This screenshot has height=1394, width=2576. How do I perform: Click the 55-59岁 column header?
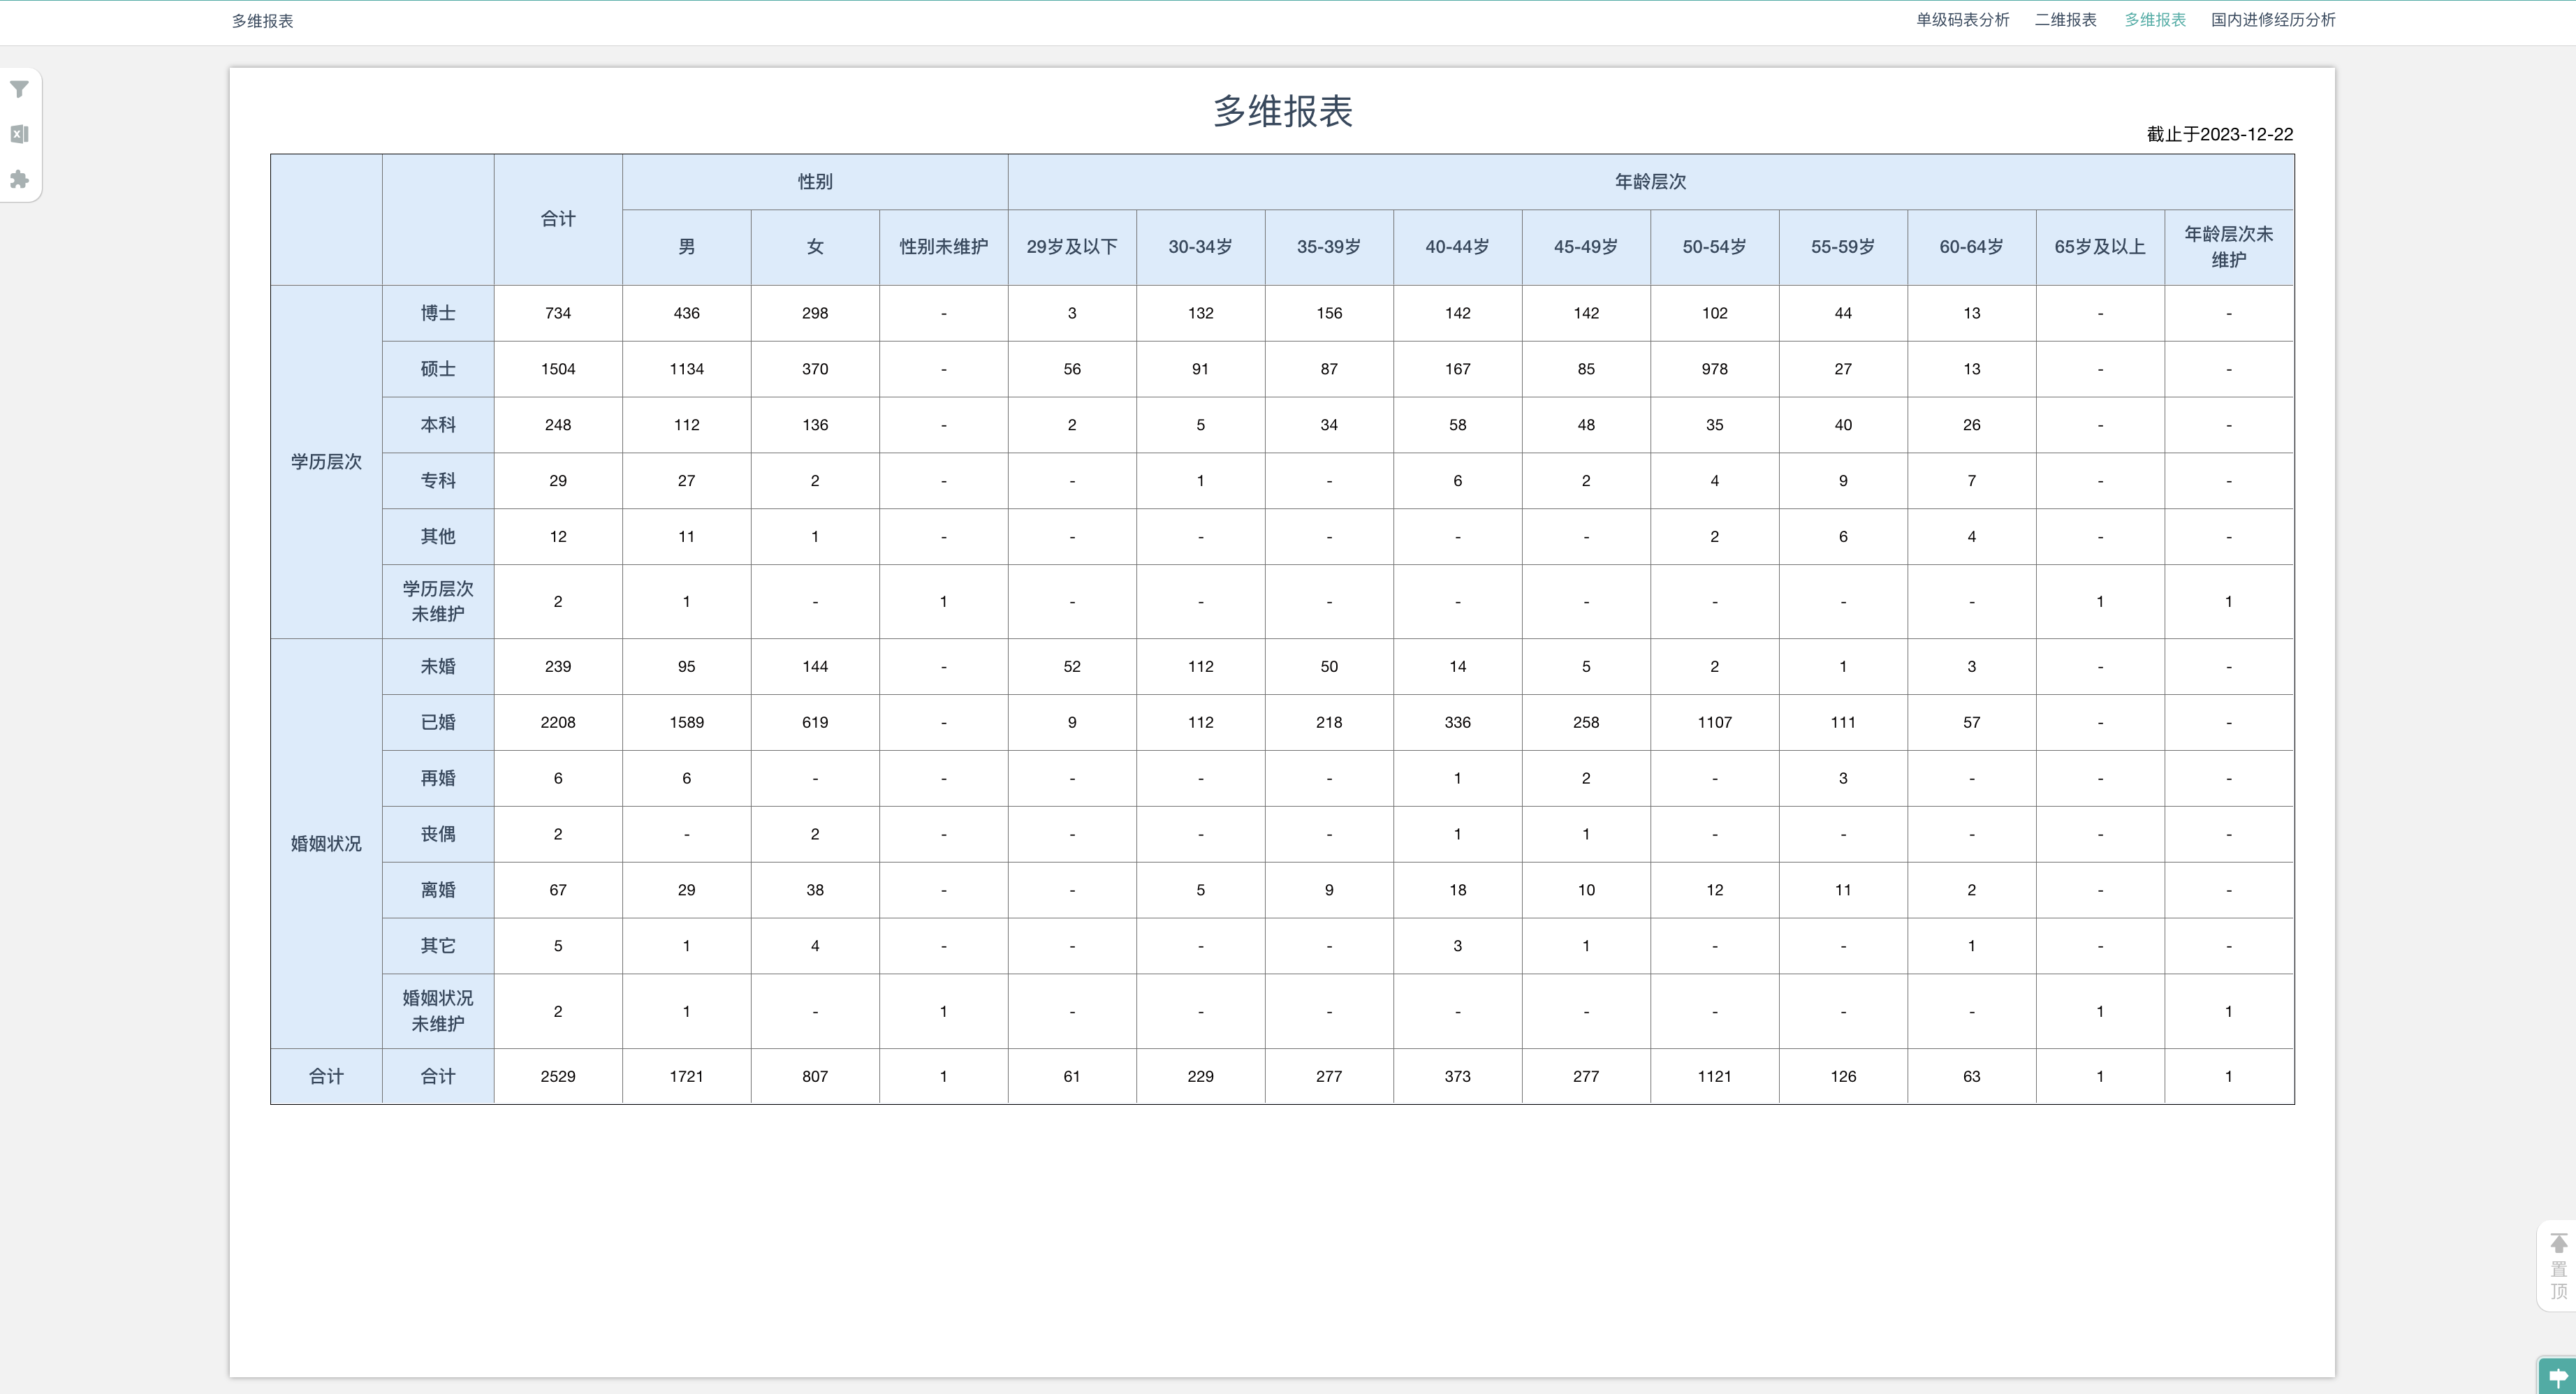point(1843,247)
